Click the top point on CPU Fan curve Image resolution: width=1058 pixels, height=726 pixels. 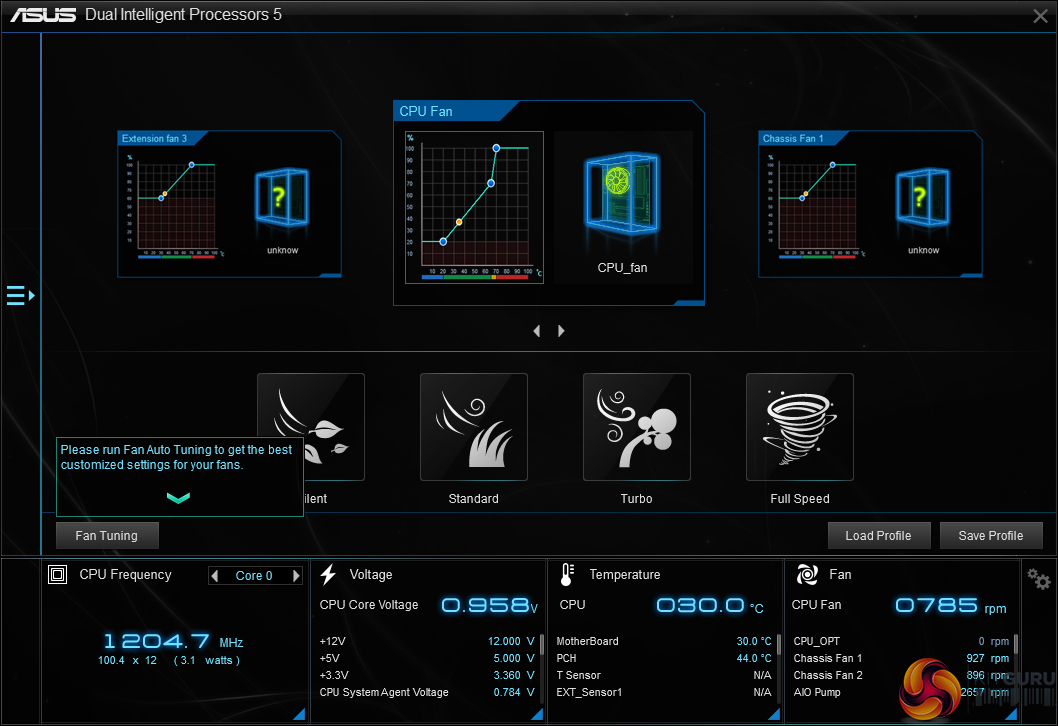(496, 148)
